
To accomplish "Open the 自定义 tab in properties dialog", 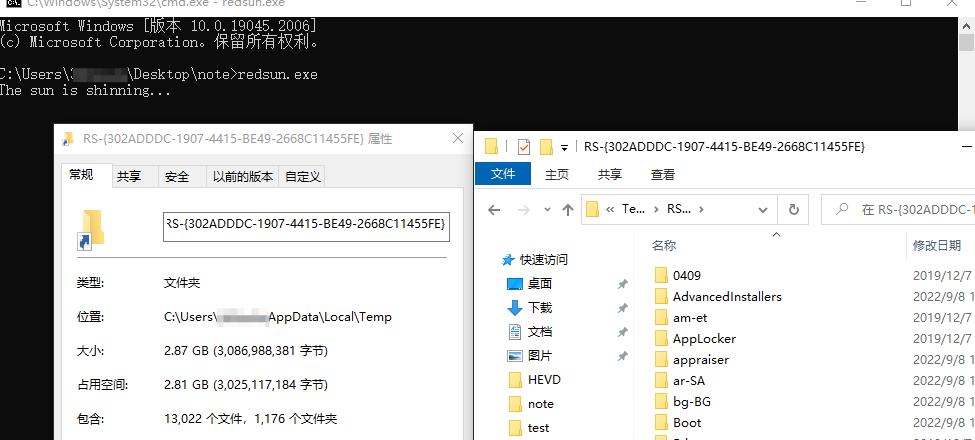I will point(303,176).
